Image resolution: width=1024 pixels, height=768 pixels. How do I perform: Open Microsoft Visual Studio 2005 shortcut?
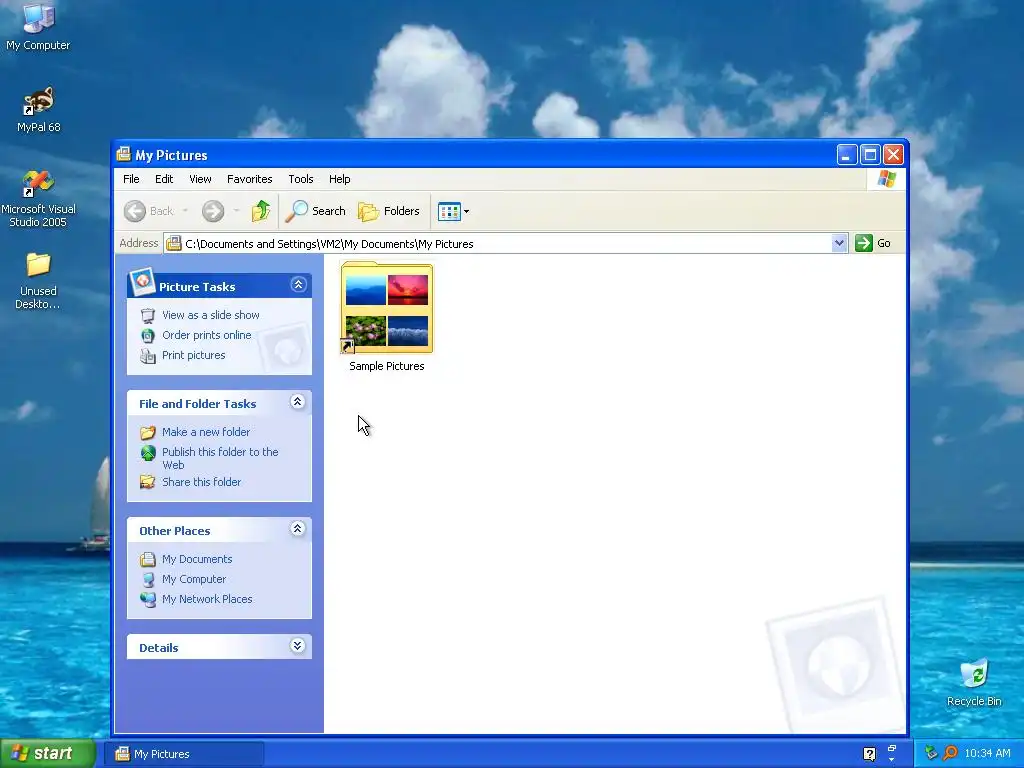38,199
